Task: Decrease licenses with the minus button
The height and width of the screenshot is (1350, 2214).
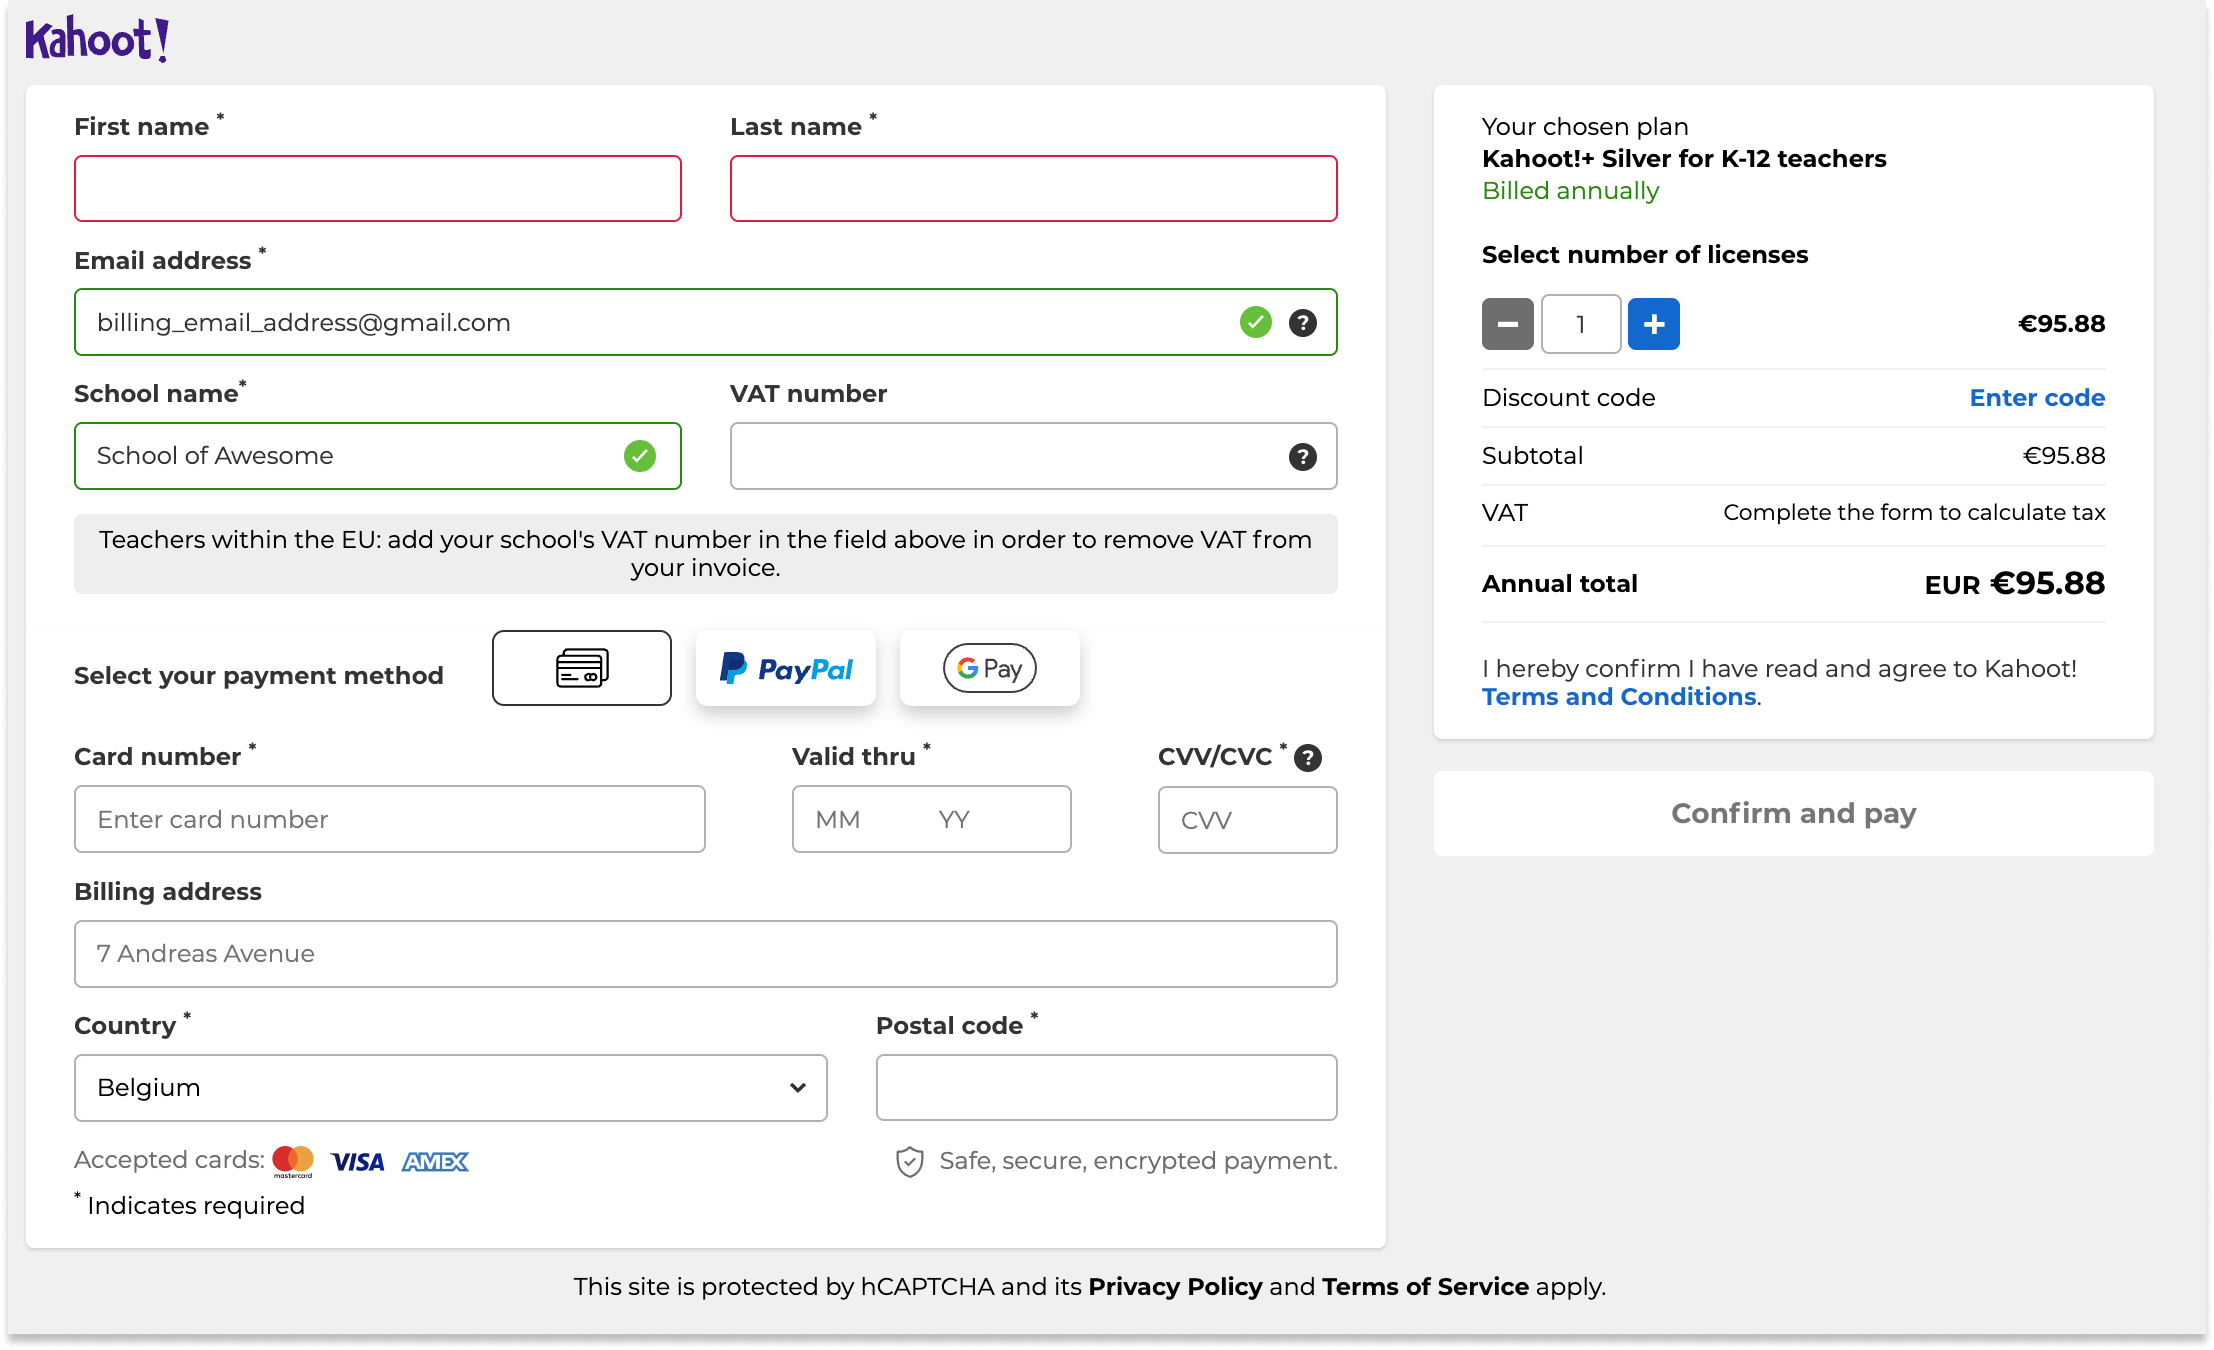Action: [x=1507, y=324]
